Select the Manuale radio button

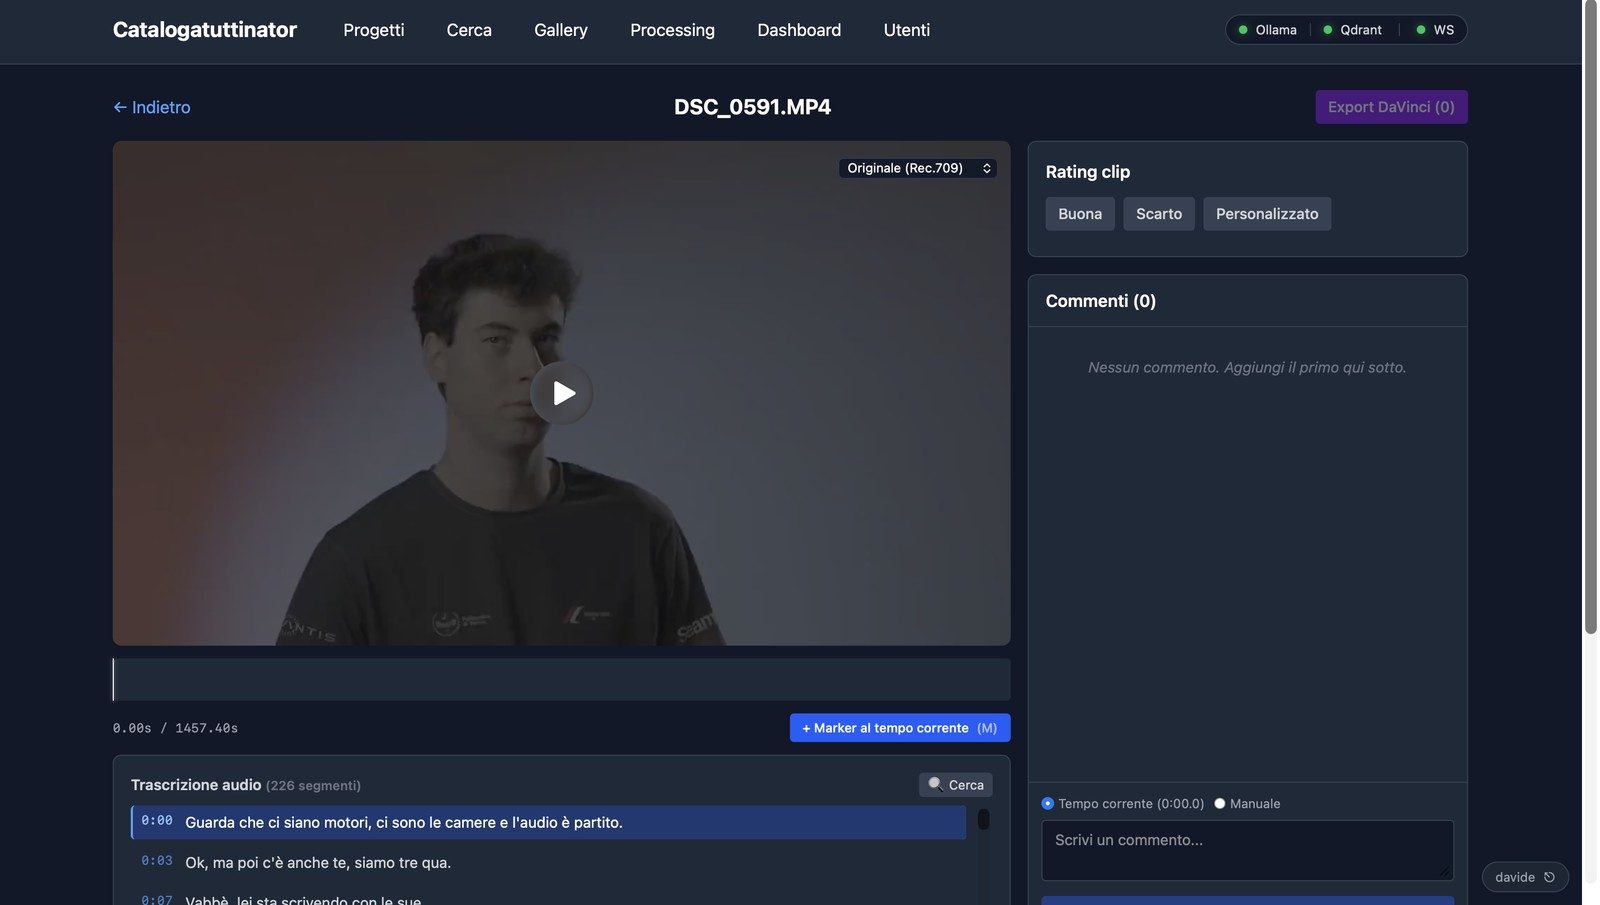1220,803
